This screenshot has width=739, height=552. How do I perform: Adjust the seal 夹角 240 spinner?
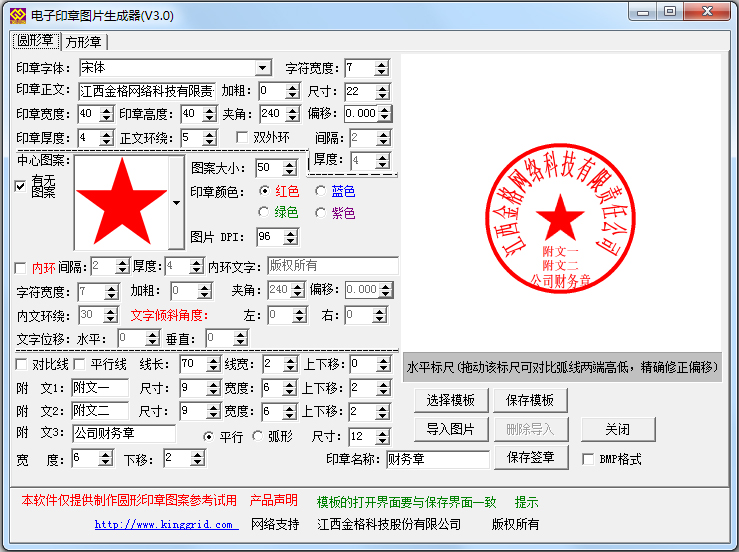[x=293, y=114]
